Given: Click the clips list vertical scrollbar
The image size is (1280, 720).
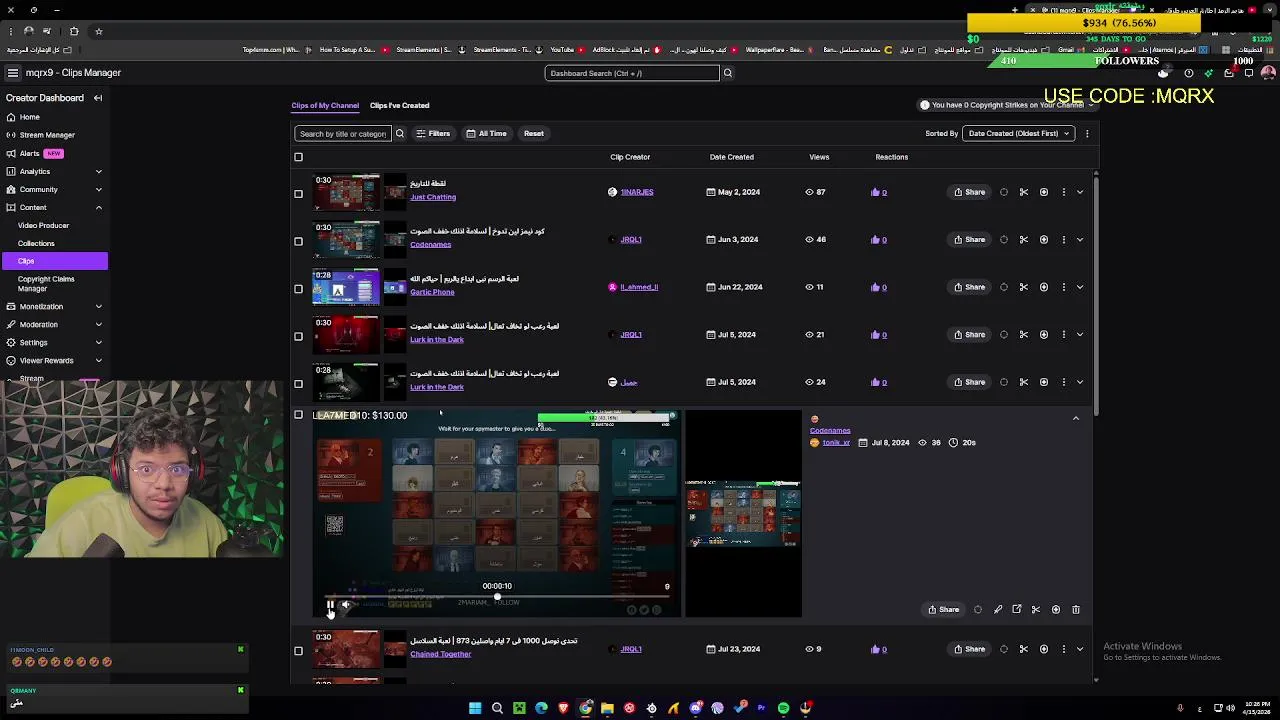Looking at the screenshot, I should click(1096, 295).
